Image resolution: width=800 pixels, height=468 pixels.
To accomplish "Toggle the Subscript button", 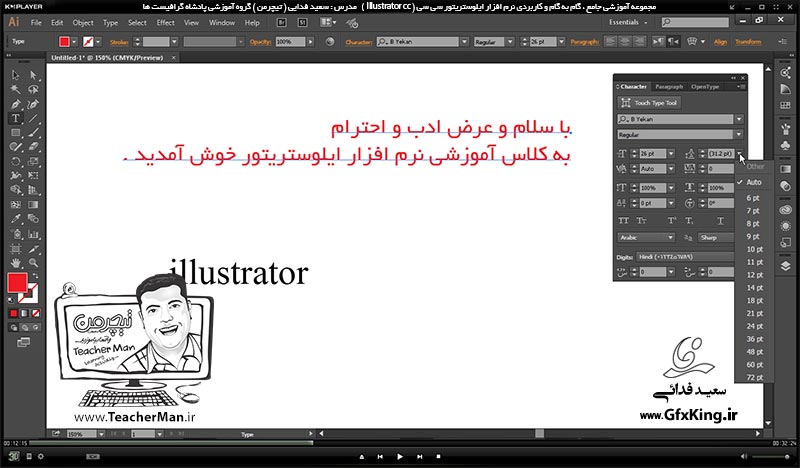I will click(x=689, y=221).
